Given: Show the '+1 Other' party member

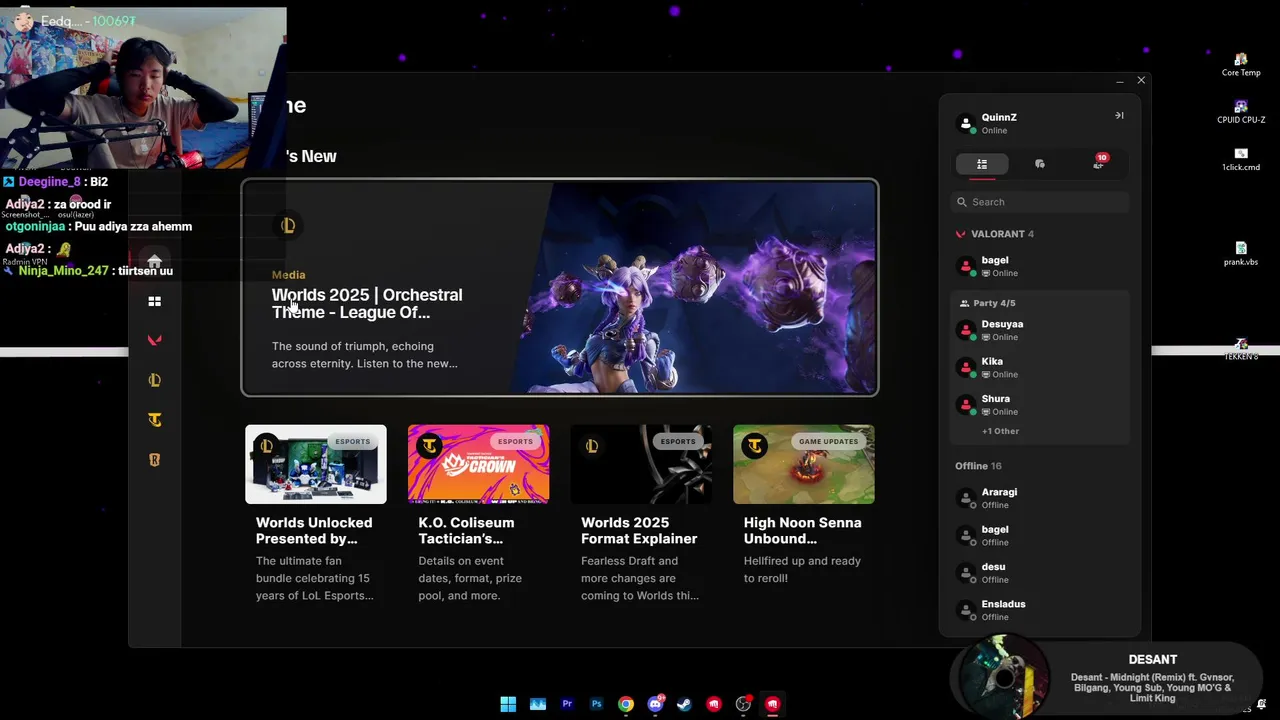Looking at the screenshot, I should (1000, 431).
